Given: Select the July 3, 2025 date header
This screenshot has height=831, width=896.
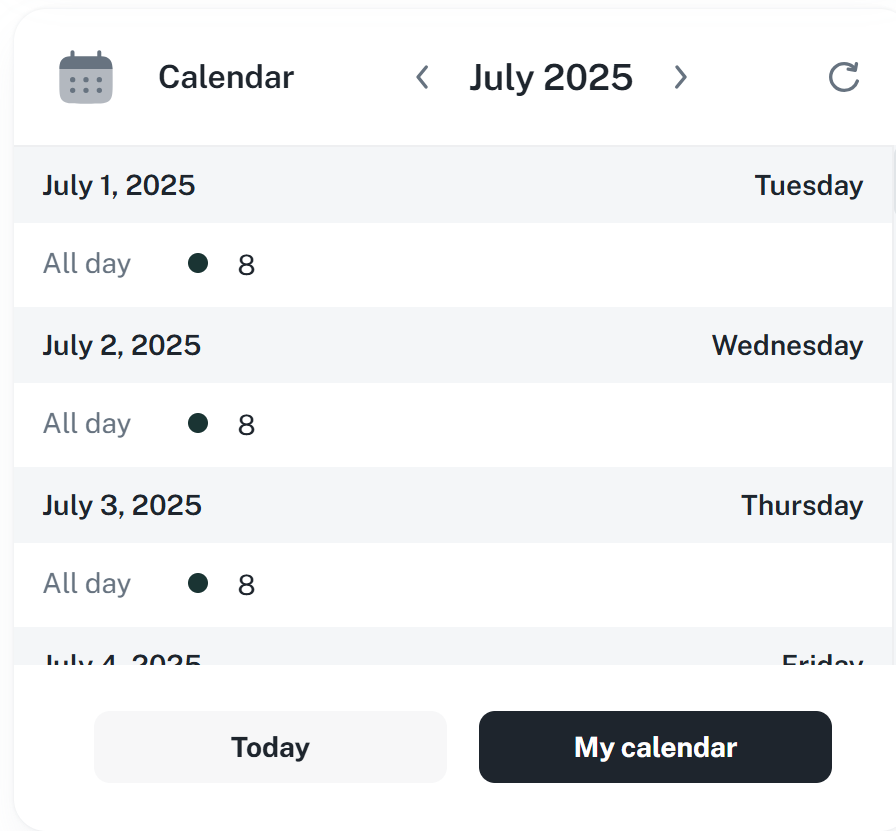Looking at the screenshot, I should pyautogui.click(x=122, y=505).
